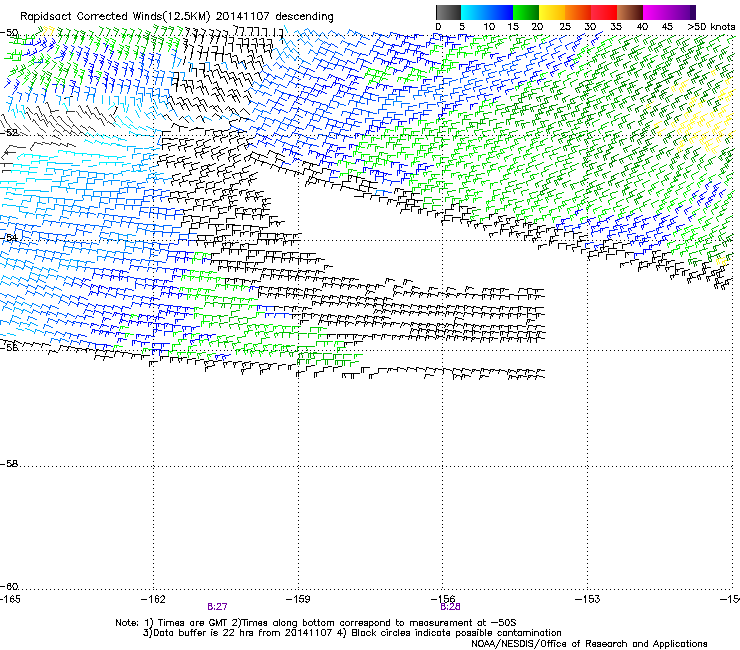Click the '-52' latitude axis label
This screenshot has height=650, width=740.
click(9, 133)
